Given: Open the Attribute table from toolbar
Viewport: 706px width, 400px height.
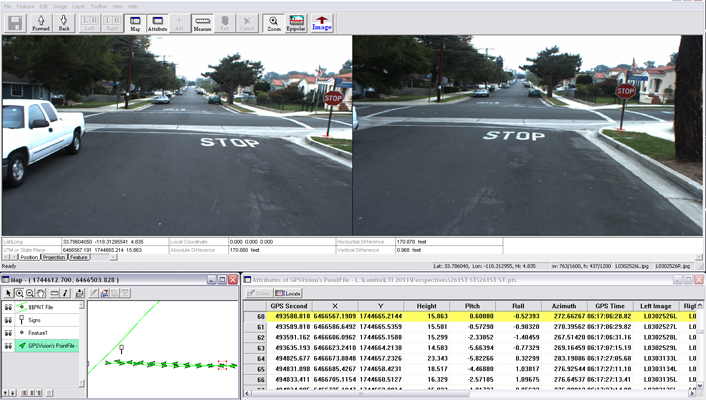Looking at the screenshot, I should point(157,22).
